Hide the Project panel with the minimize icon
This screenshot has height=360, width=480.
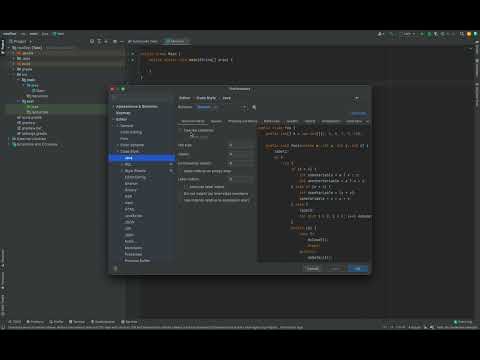point(122,41)
